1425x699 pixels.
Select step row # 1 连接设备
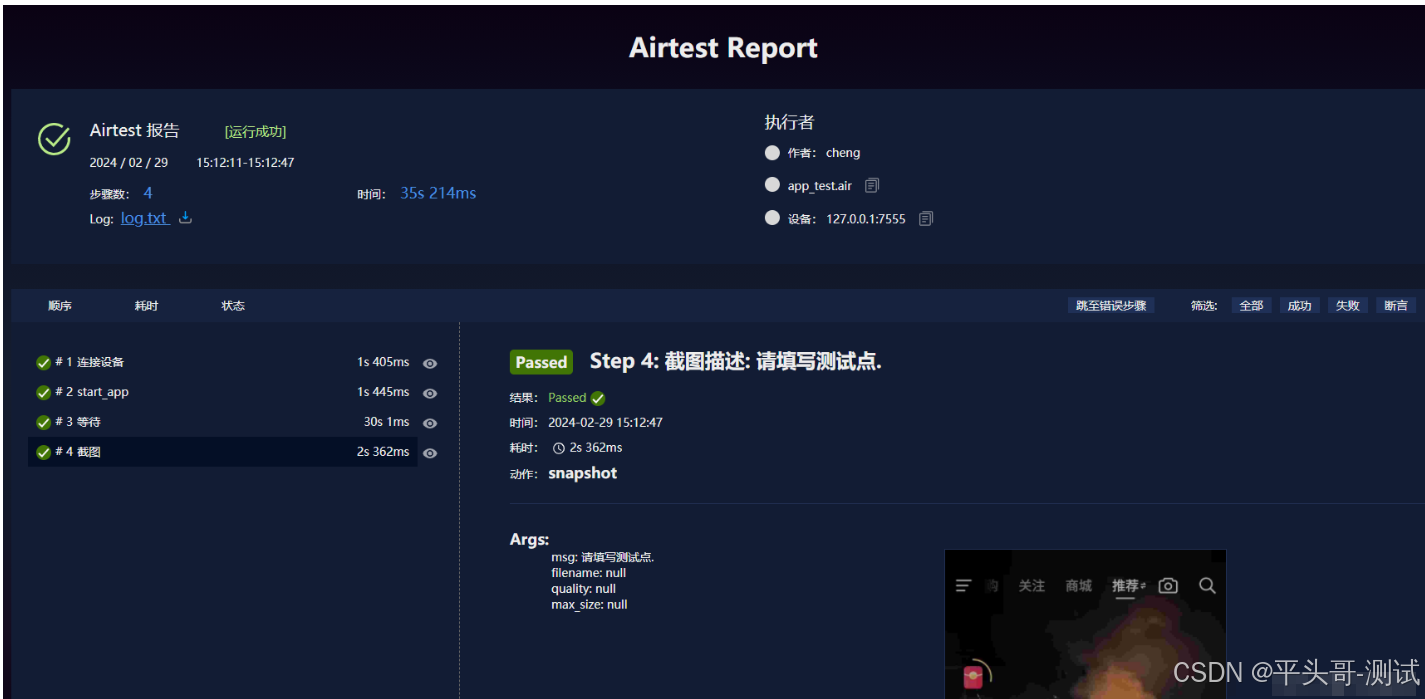pos(223,362)
